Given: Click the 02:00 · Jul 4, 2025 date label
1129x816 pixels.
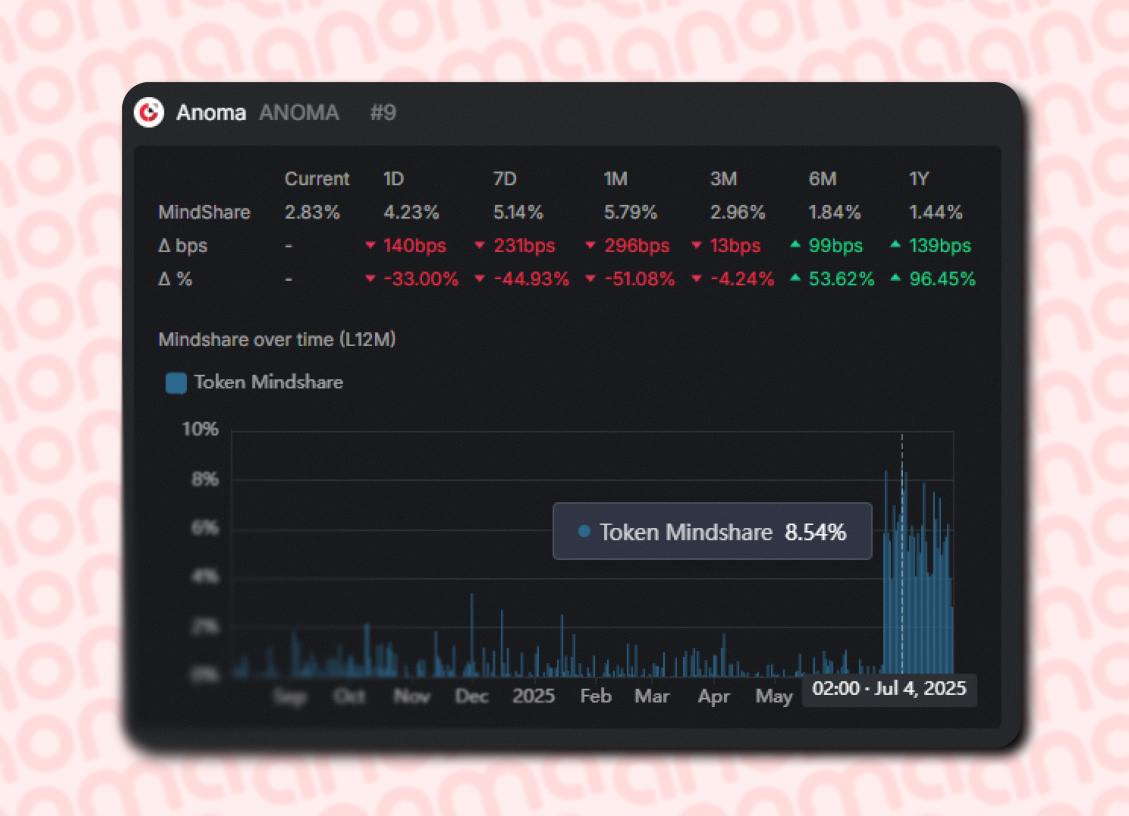Looking at the screenshot, I should point(889,689).
